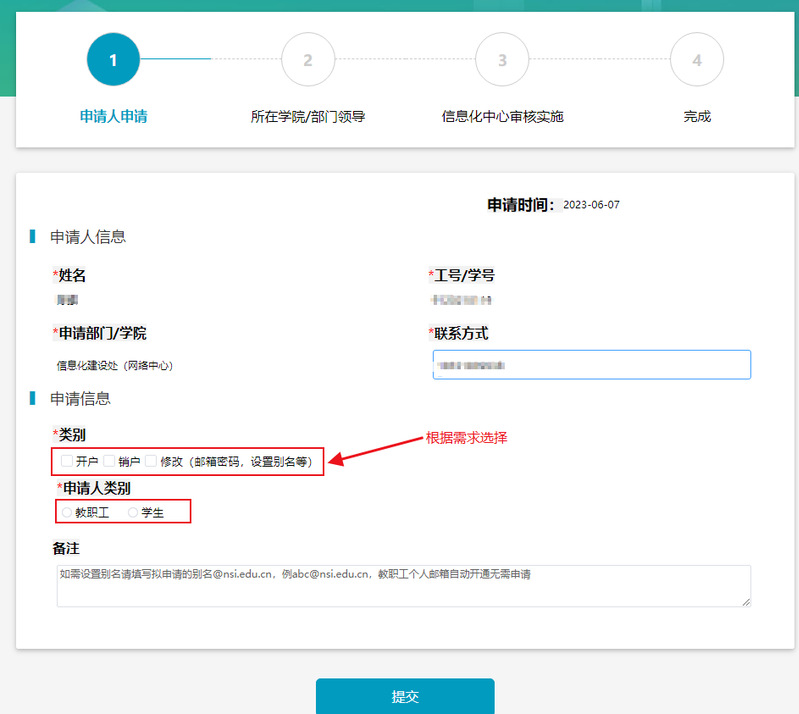Viewport: 799px width, 714px height.
Task: Click the step 3 circle icon
Action: (502, 60)
